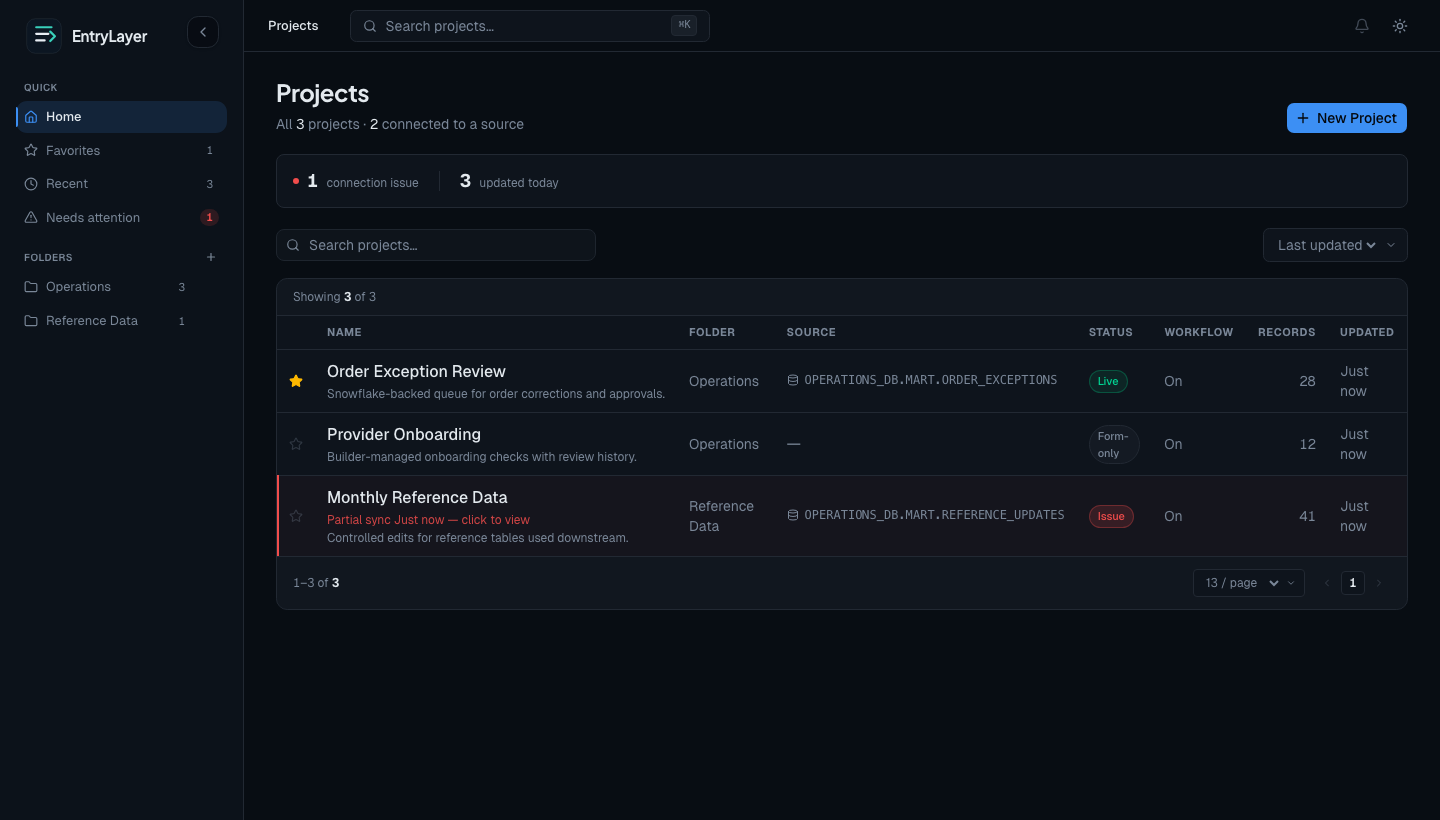Image resolution: width=1440 pixels, height=820 pixels.
Task: Open Recent in the sidebar
Action: click(122, 184)
